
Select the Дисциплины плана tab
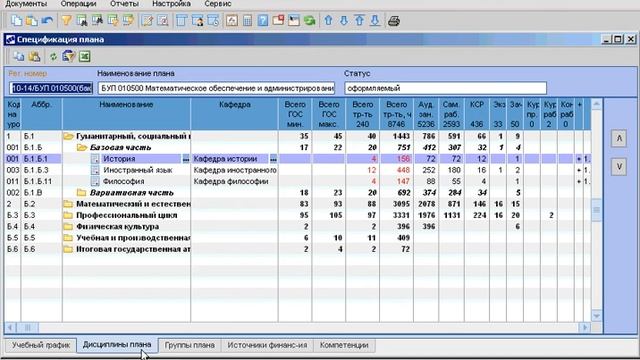pos(117,345)
